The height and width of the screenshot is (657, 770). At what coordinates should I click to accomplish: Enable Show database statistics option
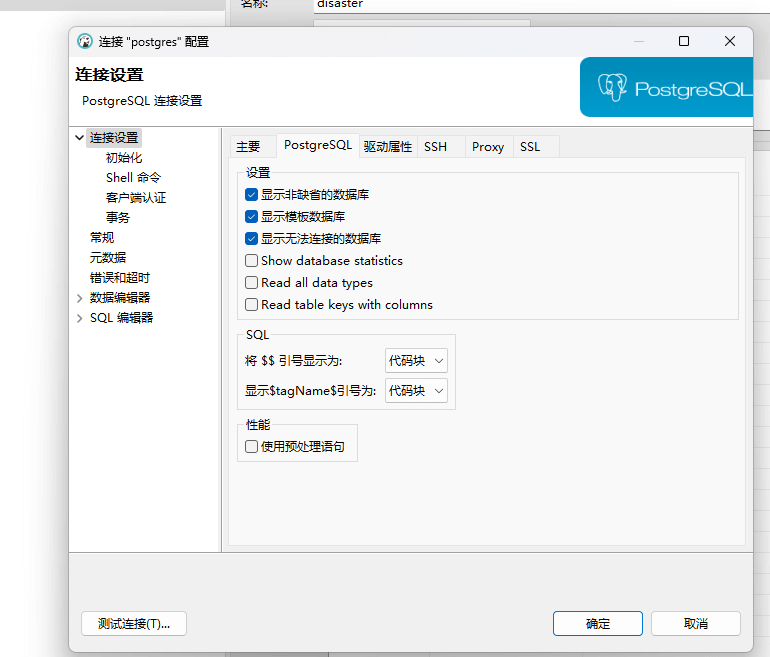click(252, 261)
